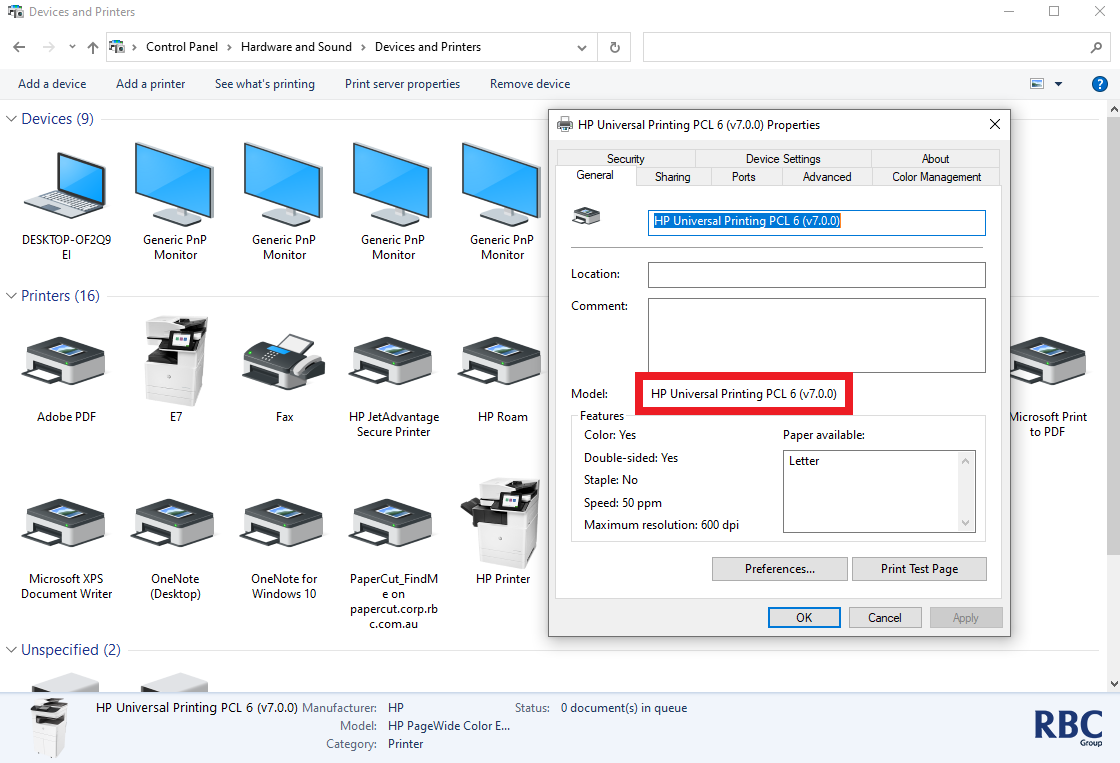Switch to the Device Settings tab
The image size is (1120, 763).
coord(782,158)
